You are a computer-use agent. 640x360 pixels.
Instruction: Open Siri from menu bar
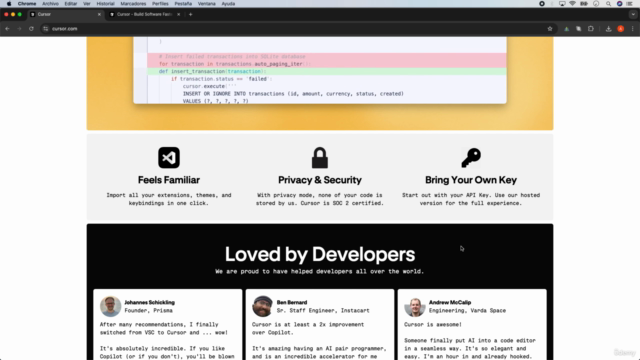click(x=619, y=4)
